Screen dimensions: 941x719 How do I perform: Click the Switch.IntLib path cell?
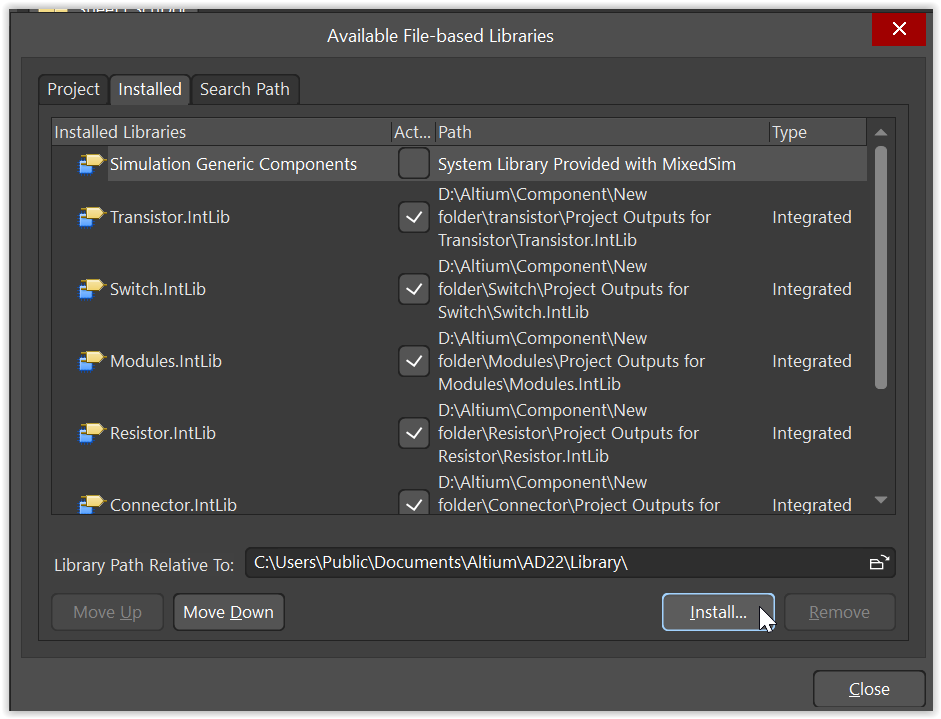pyautogui.click(x=564, y=289)
